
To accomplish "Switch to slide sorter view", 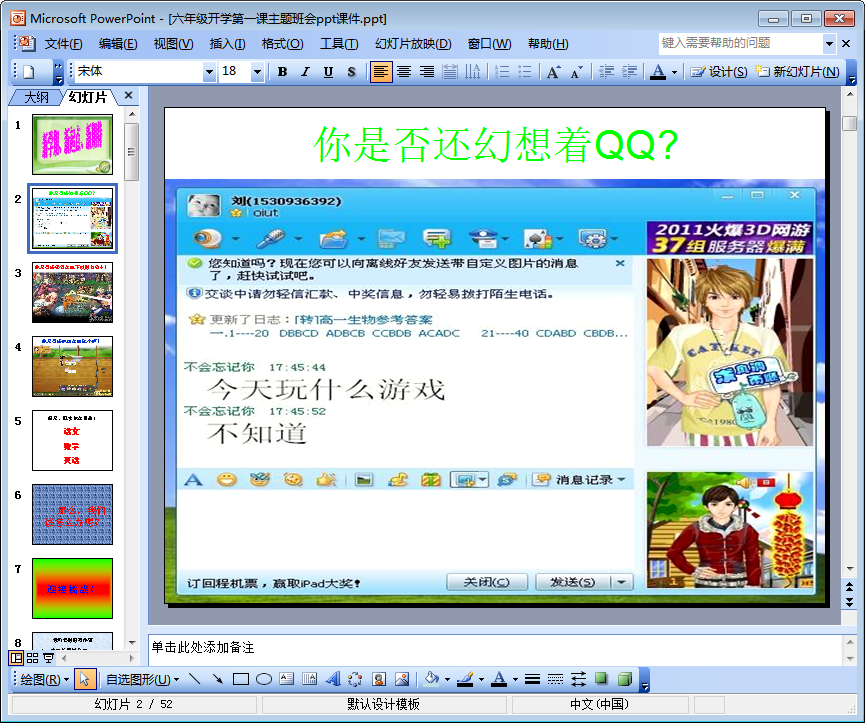I will coord(33,658).
